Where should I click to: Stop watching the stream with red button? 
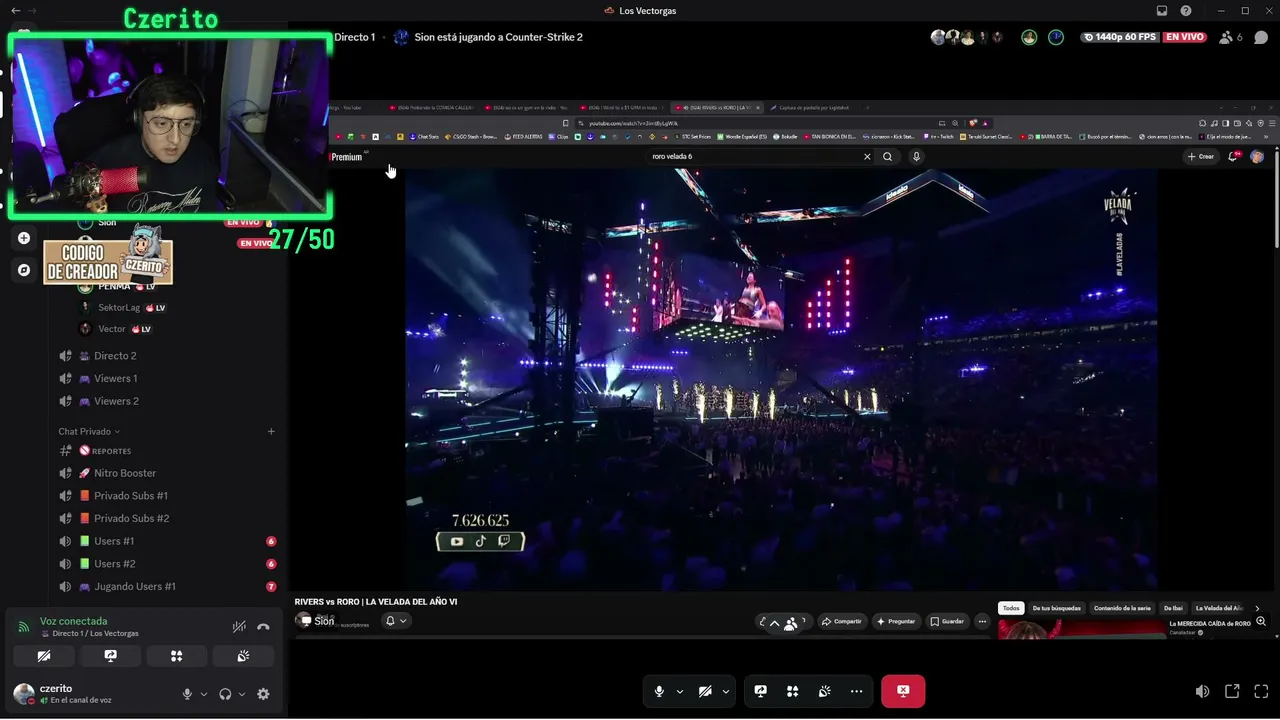coord(903,691)
